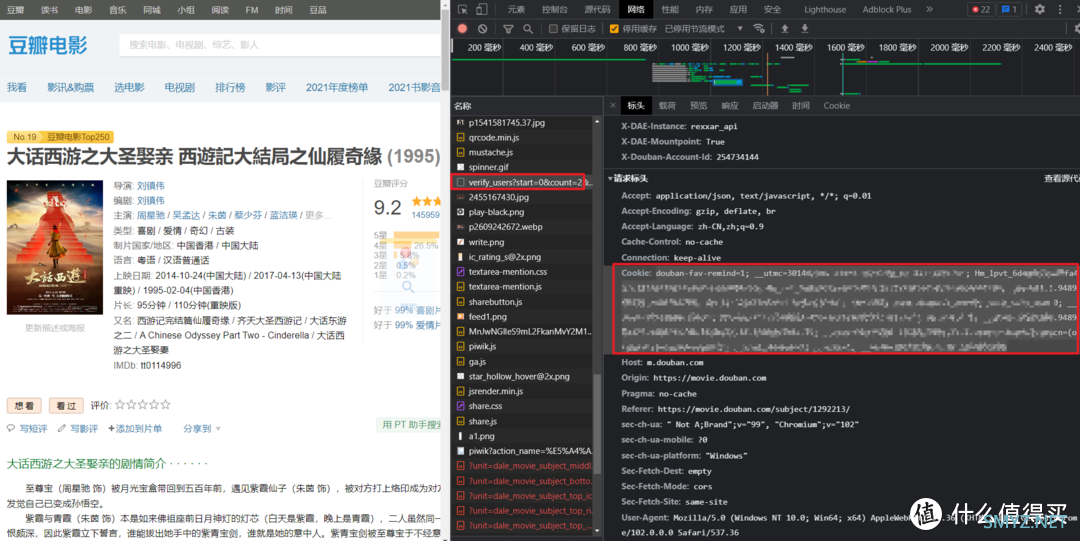Open director link 刘镇伟 beside 导演
This screenshot has width=1080, height=541.
[x=150, y=185]
